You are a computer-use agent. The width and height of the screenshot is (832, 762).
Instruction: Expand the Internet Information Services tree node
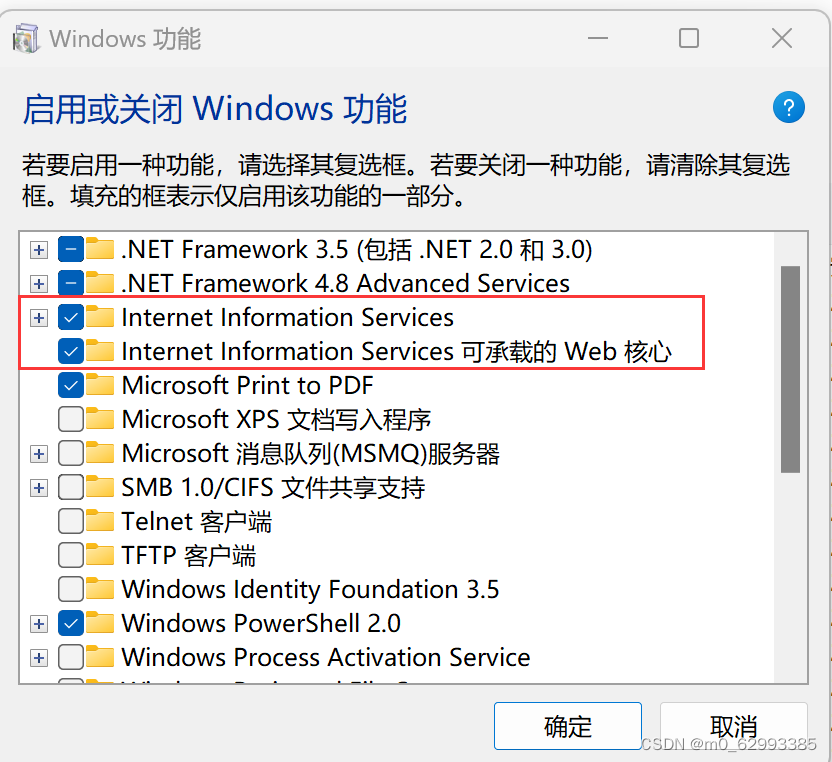click(x=38, y=317)
